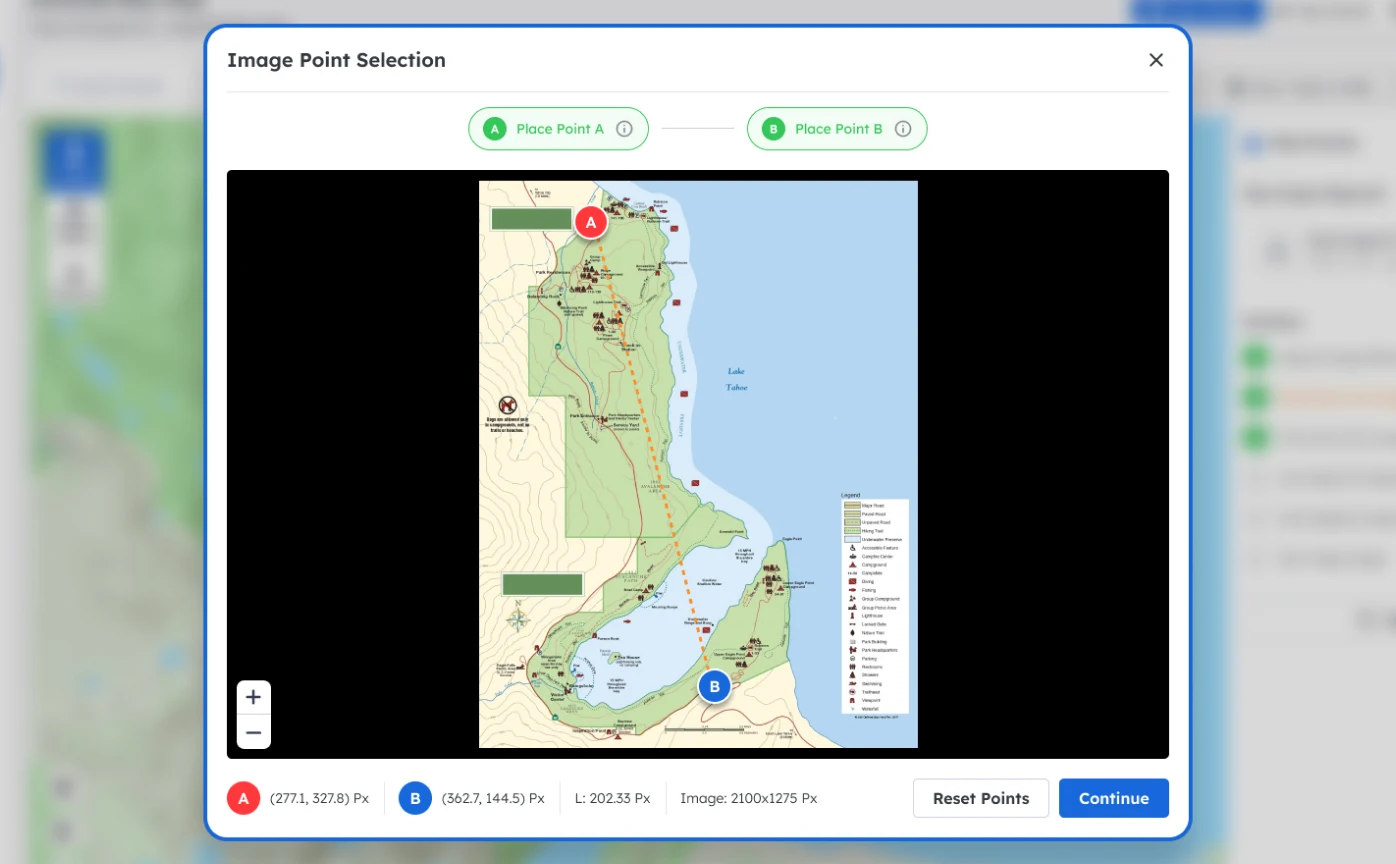Open info icon next to Place Point B
This screenshot has height=864, width=1396.
[x=903, y=129]
